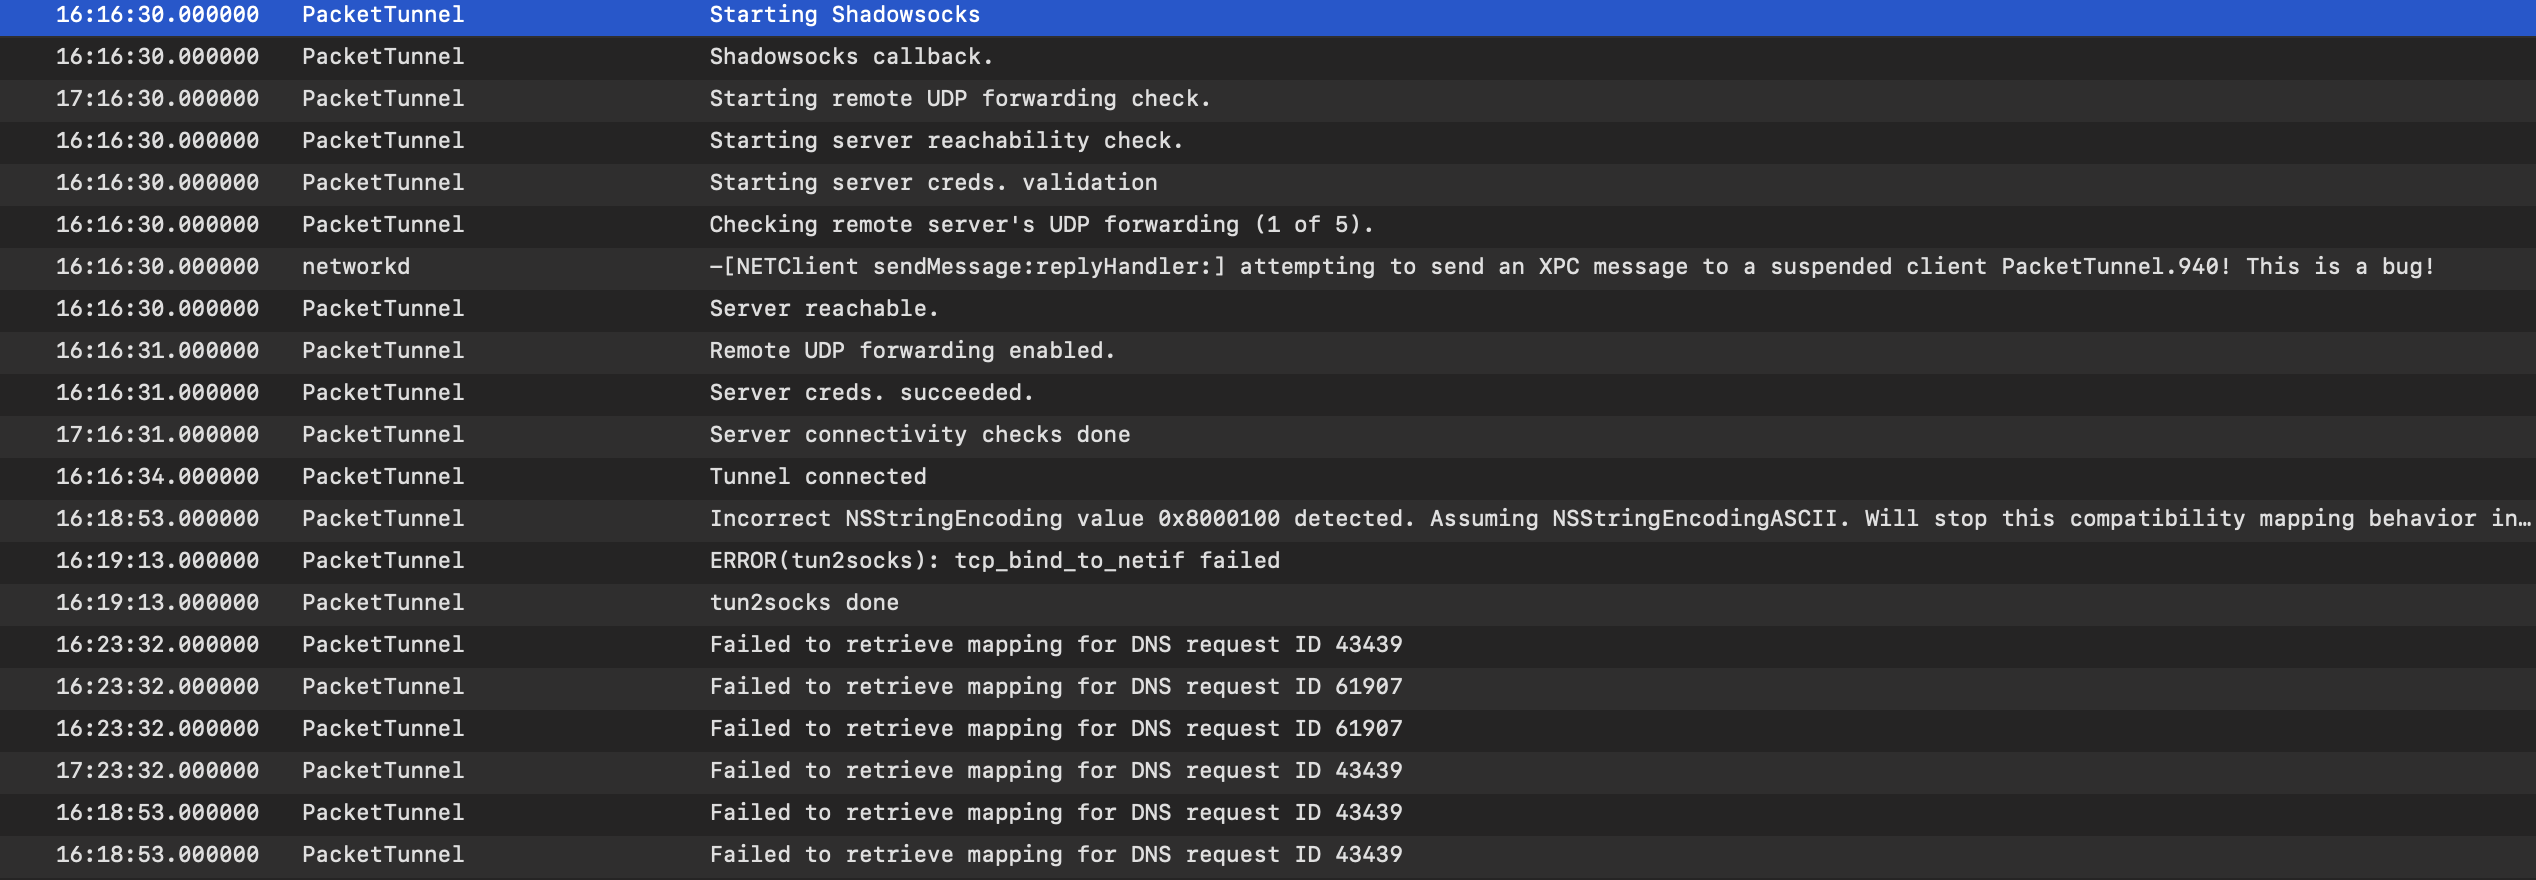Screen dimensions: 2536x880
Task: Click PacketTunnel in the ERROR(tun2socks) row
Action: [383, 561]
